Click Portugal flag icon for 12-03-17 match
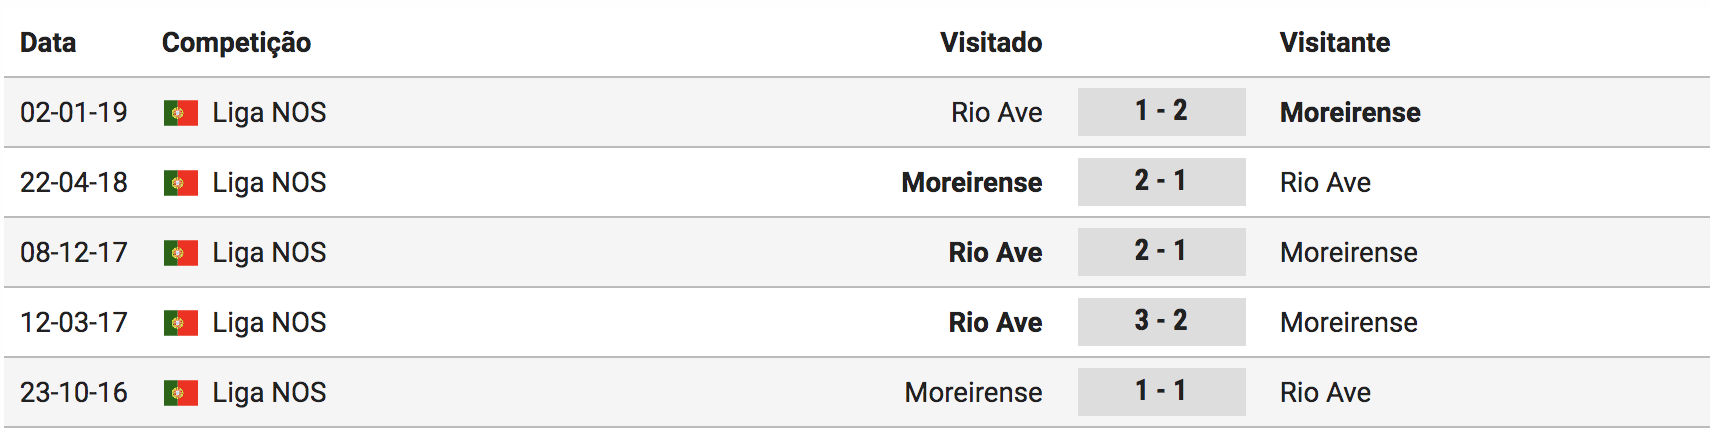This screenshot has height=436, width=1710. (x=181, y=323)
